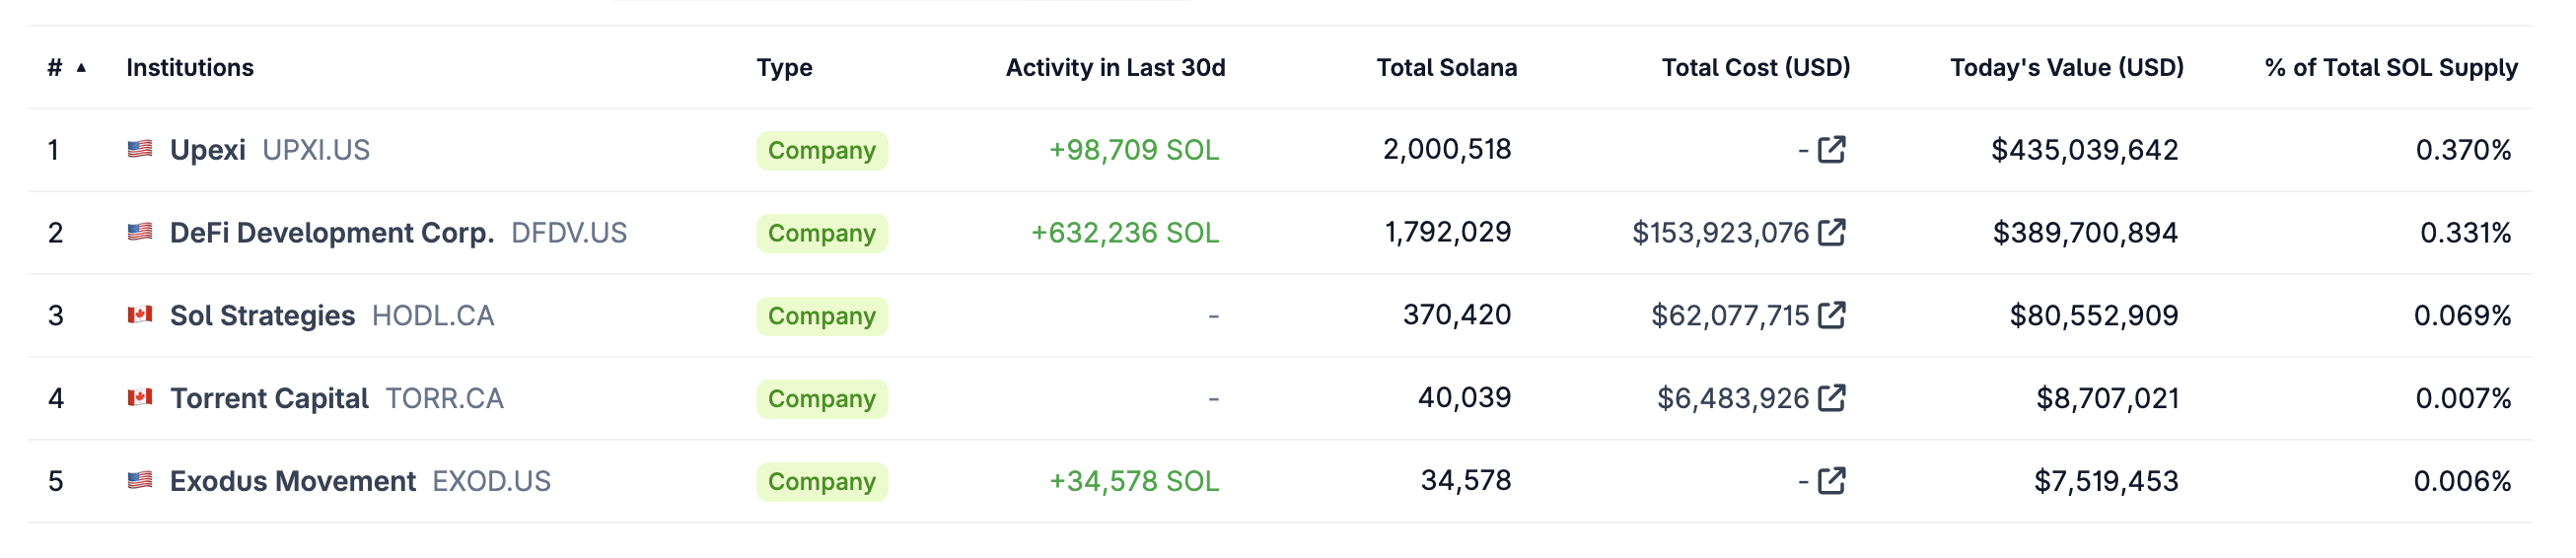
Task: Open the external link icon in Upexi row
Action: tap(1831, 150)
